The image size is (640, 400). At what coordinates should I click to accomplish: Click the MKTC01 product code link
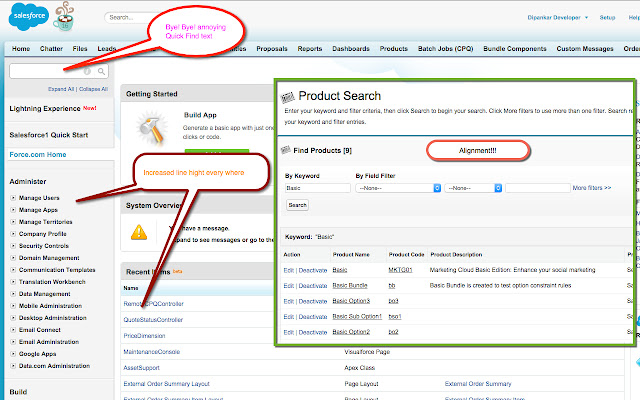click(x=400, y=270)
